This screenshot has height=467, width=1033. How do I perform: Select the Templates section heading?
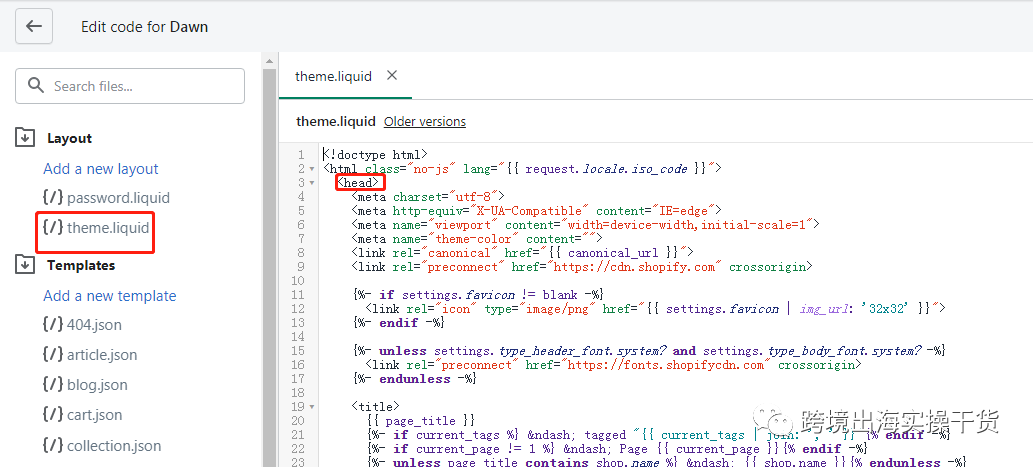tap(81, 265)
